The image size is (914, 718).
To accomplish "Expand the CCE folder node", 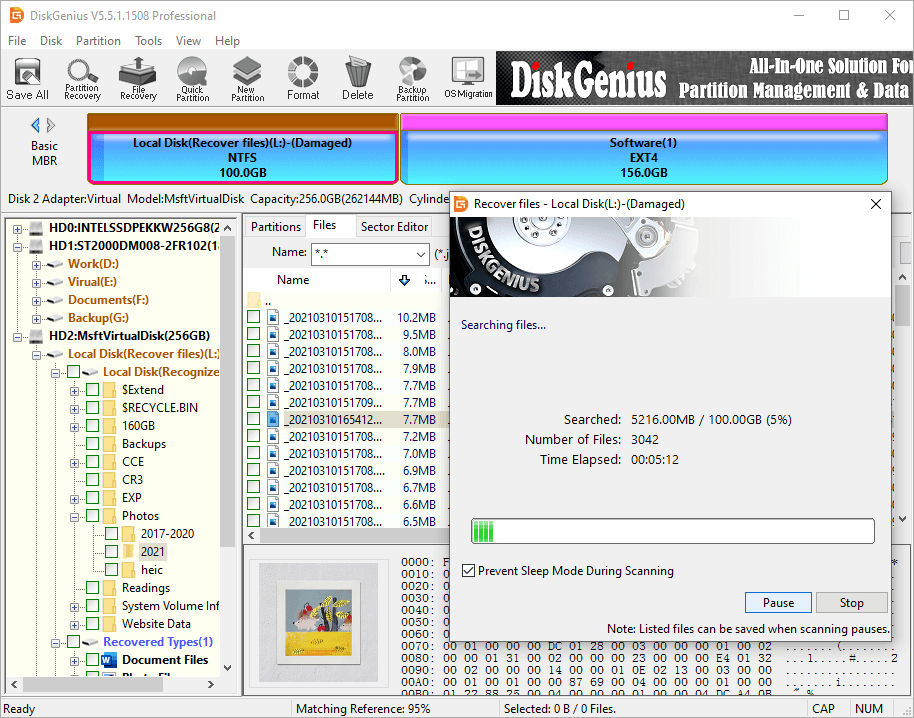I will (74, 463).
